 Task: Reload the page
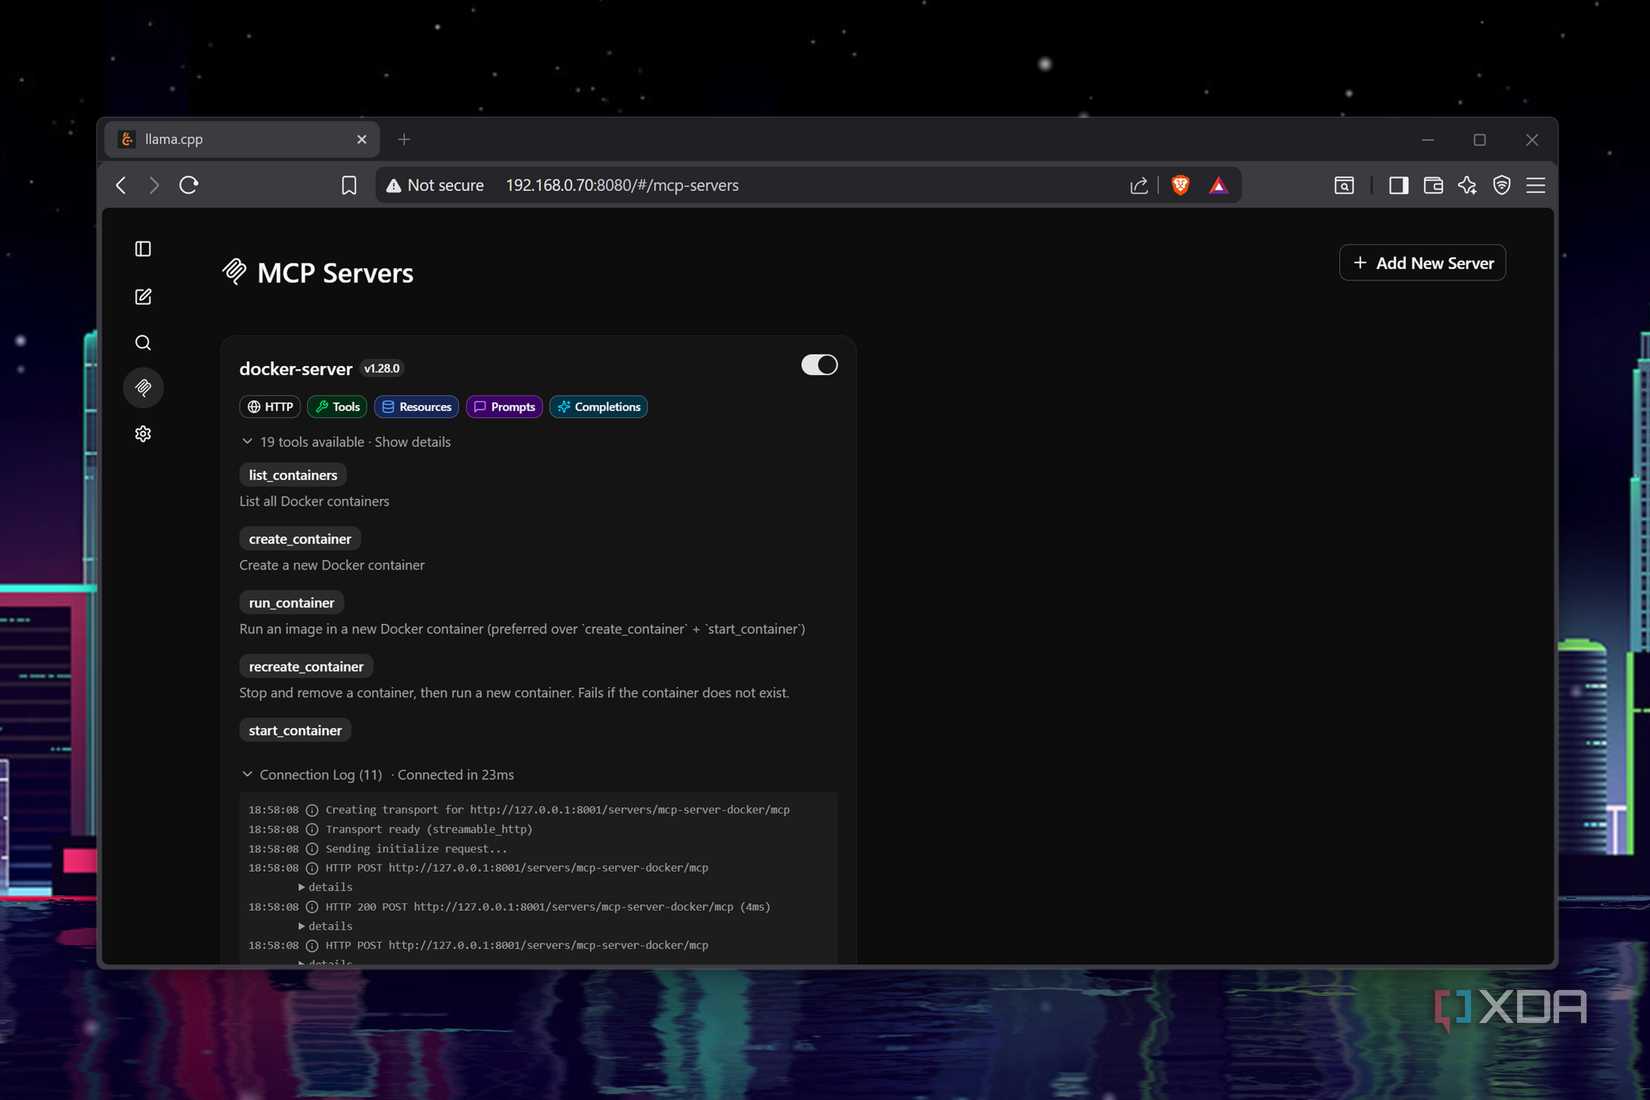click(189, 185)
